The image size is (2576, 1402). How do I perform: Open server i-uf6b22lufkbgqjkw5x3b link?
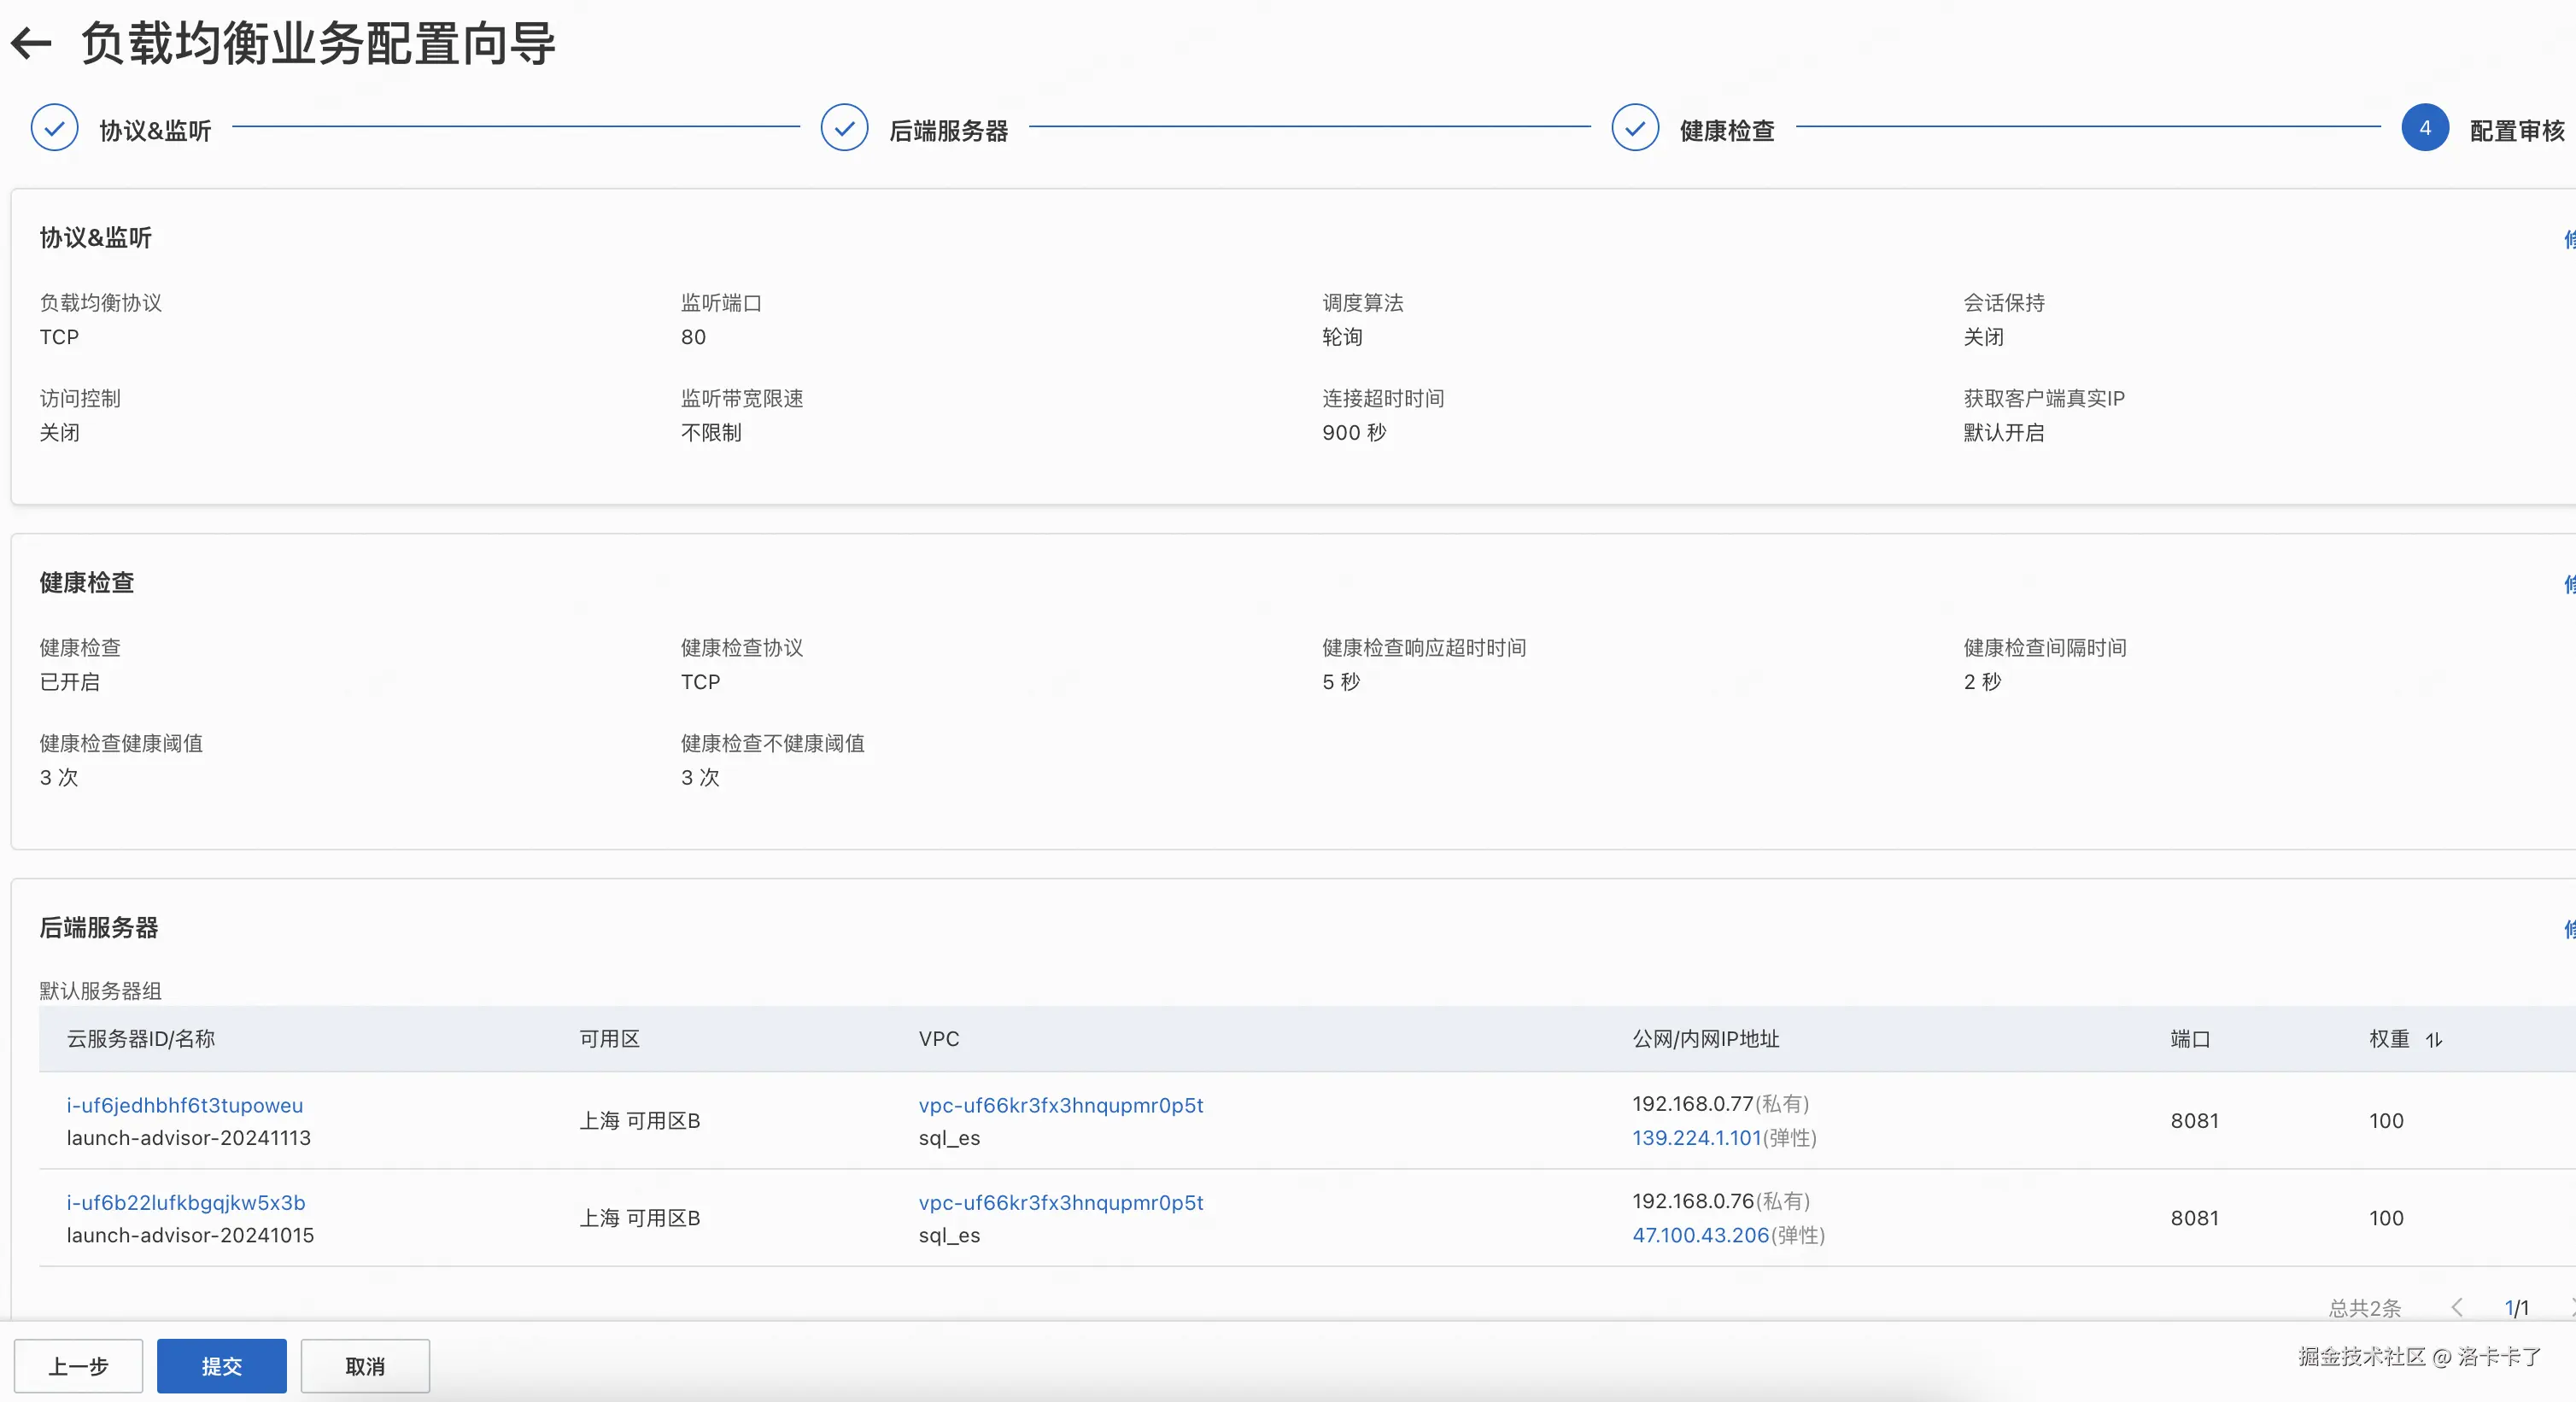click(185, 1202)
